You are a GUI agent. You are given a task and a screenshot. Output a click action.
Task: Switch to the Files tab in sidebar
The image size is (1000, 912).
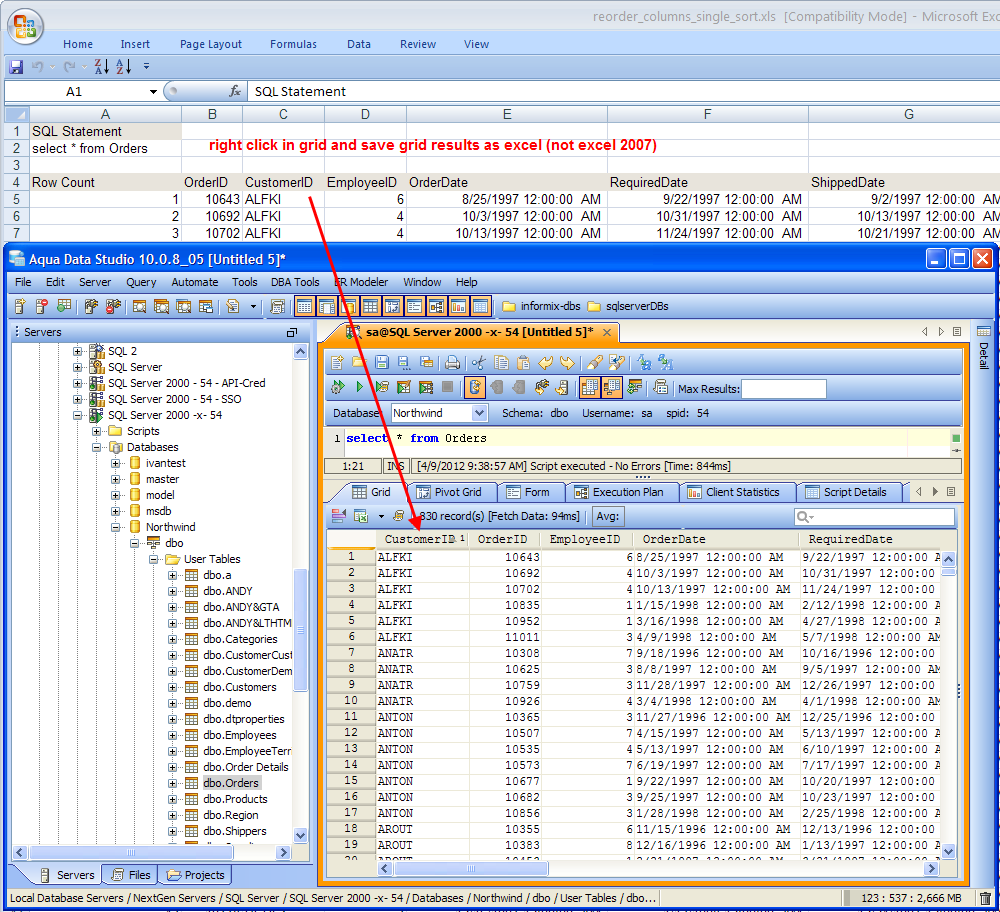click(131, 875)
